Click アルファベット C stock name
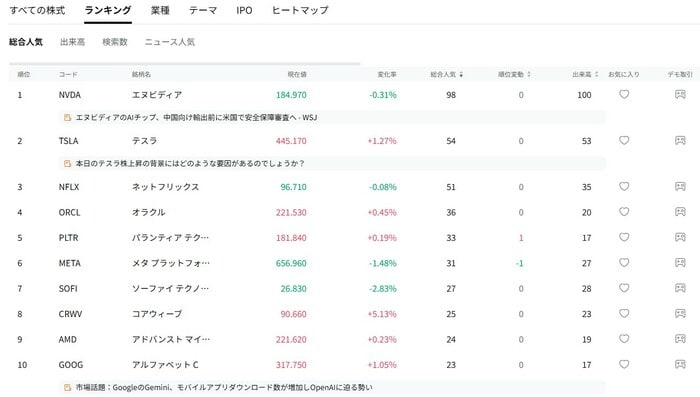700x397 pixels. 165,365
